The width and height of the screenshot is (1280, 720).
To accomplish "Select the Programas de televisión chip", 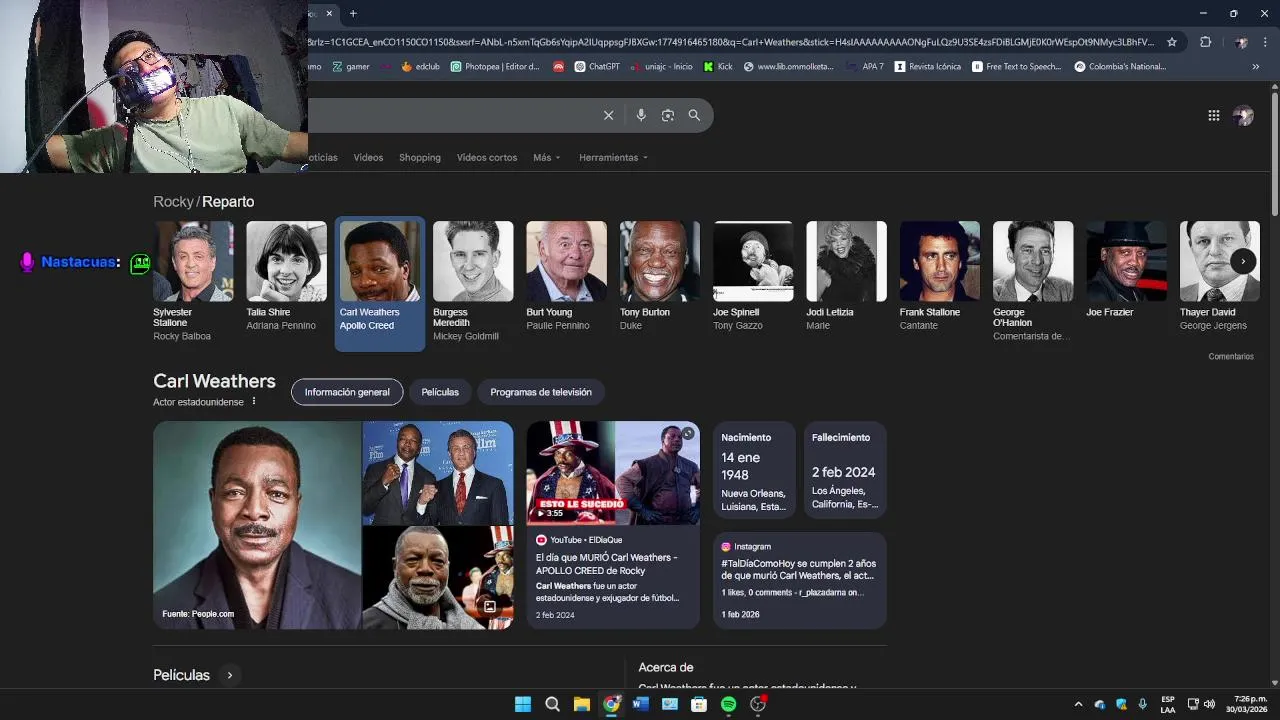I will click(541, 392).
